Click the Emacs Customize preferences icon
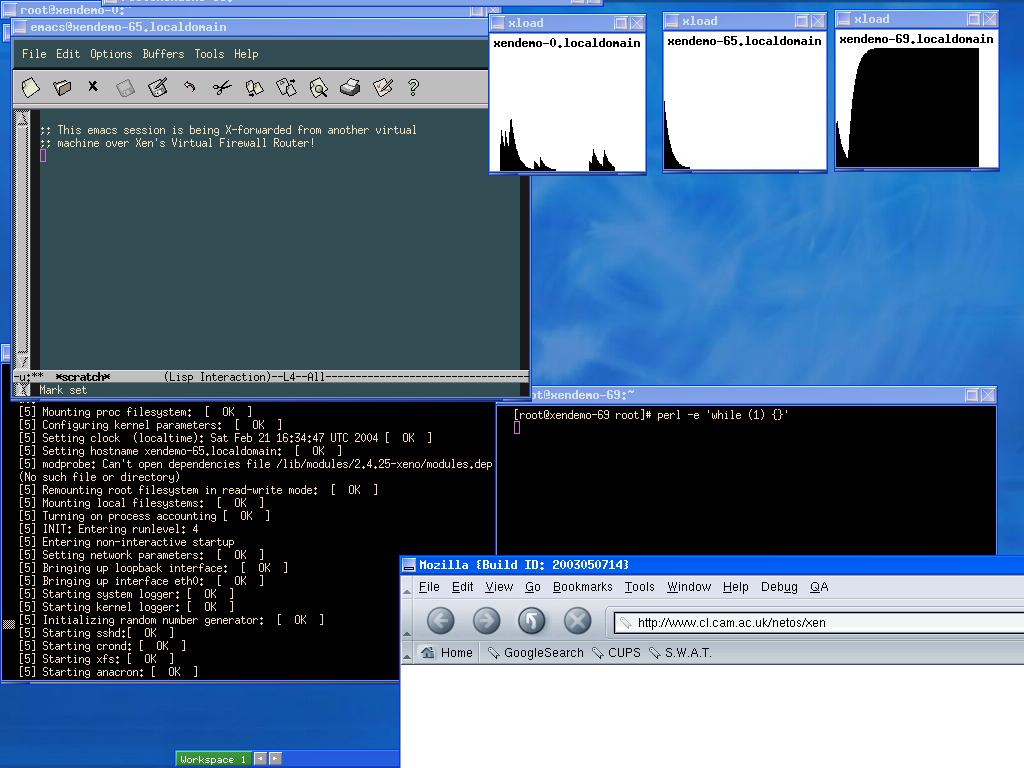The image size is (1024, 768). click(383, 87)
